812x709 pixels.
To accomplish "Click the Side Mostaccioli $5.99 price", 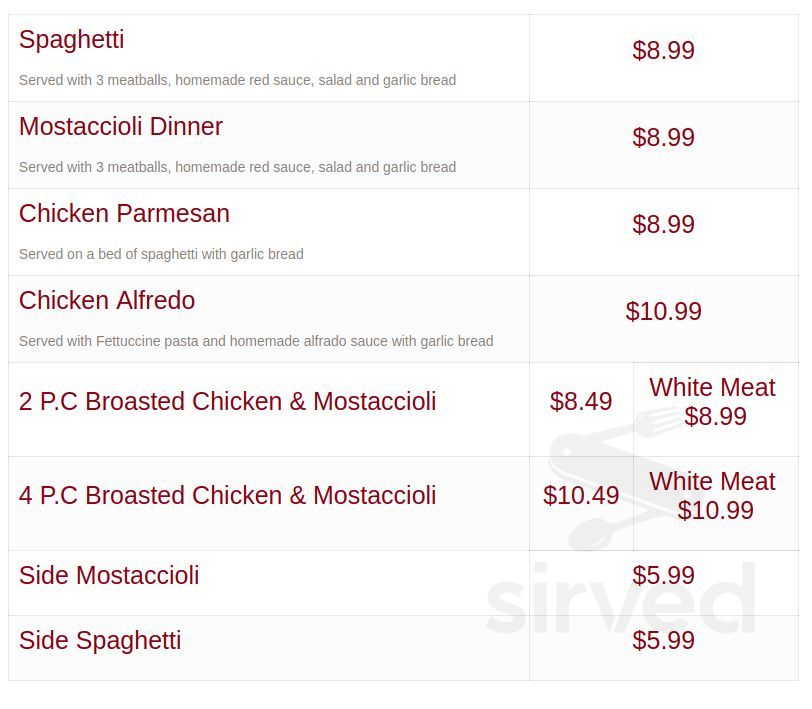I will (663, 575).
